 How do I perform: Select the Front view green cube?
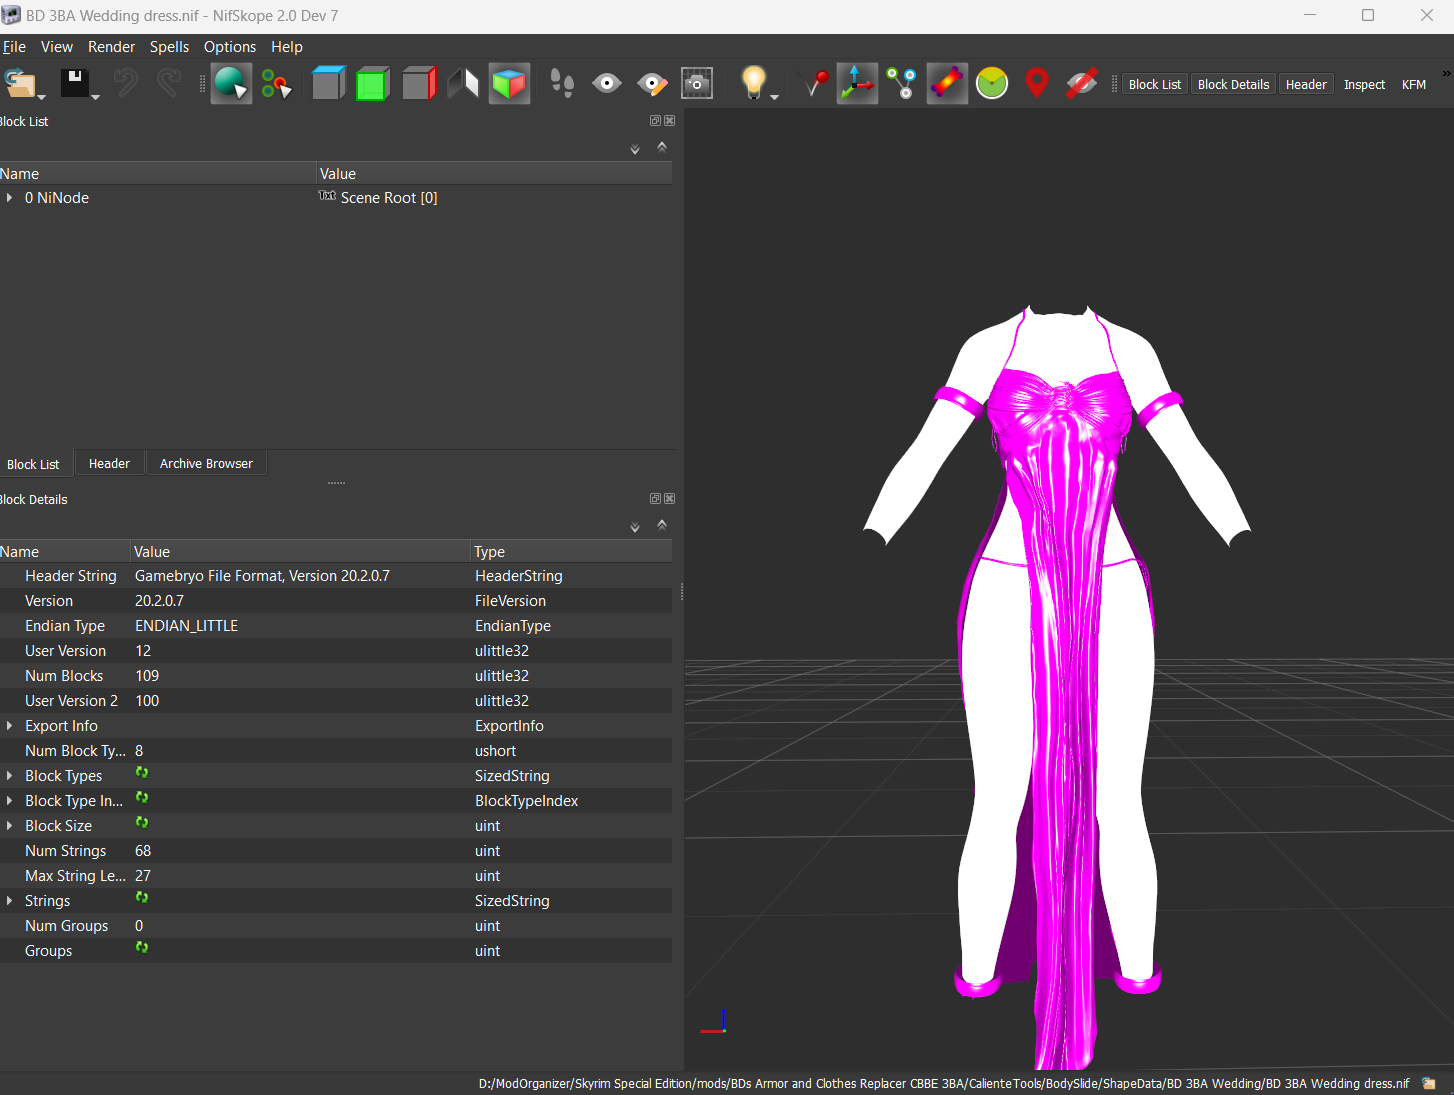[372, 84]
